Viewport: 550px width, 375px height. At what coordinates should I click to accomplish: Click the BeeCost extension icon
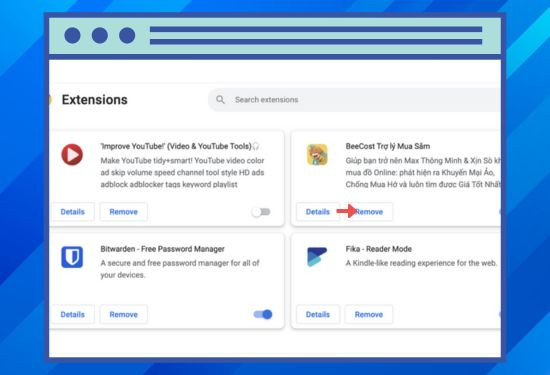(x=317, y=154)
